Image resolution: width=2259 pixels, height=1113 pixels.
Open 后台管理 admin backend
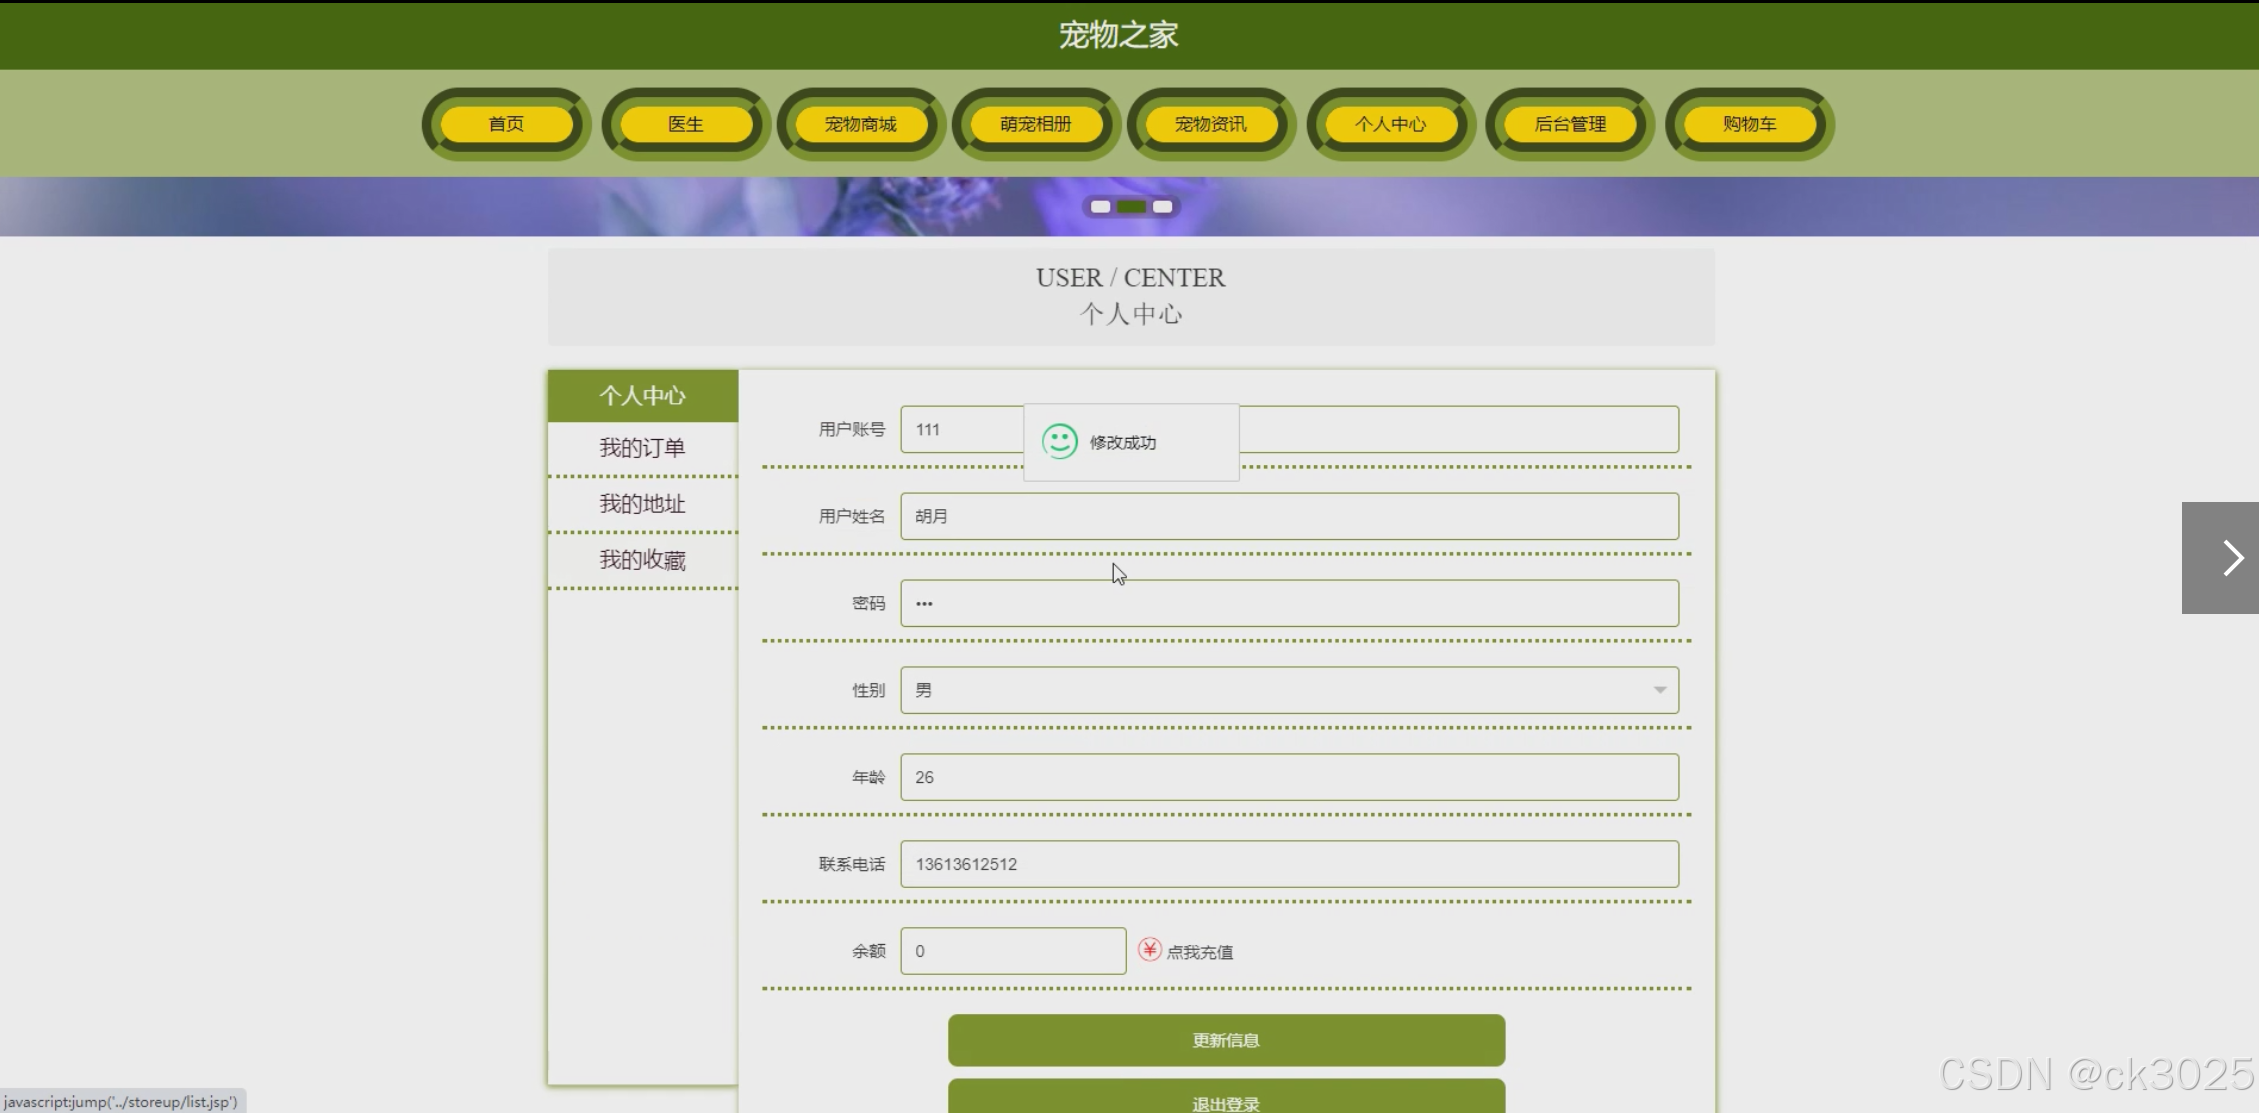tap(1570, 124)
